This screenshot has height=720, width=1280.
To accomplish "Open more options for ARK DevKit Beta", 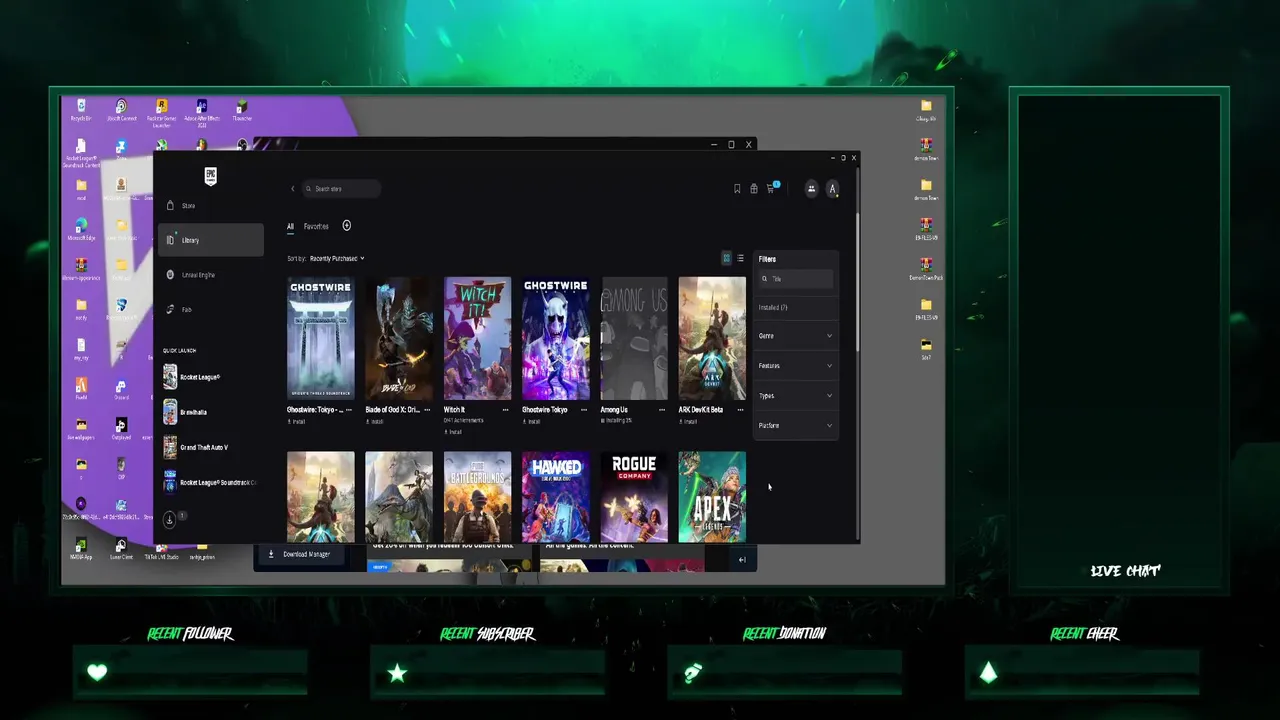I will click(740, 410).
